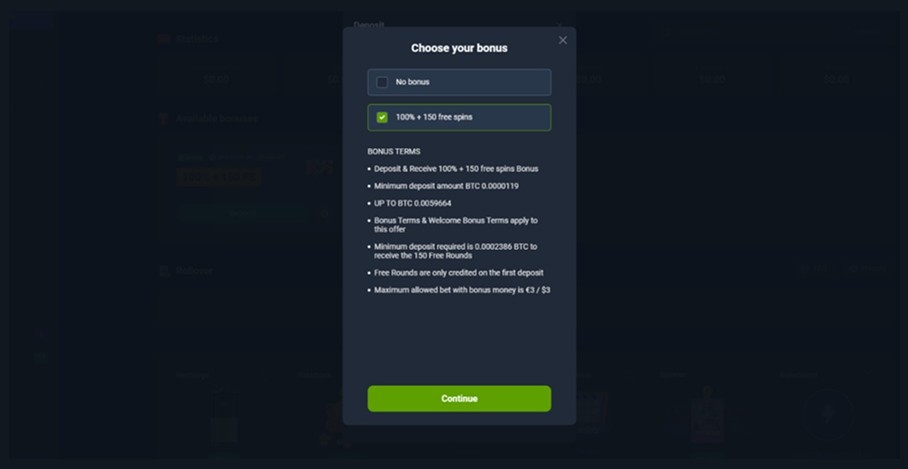Click the green icon in left sidebar
The image size is (908, 469).
[x=40, y=358]
